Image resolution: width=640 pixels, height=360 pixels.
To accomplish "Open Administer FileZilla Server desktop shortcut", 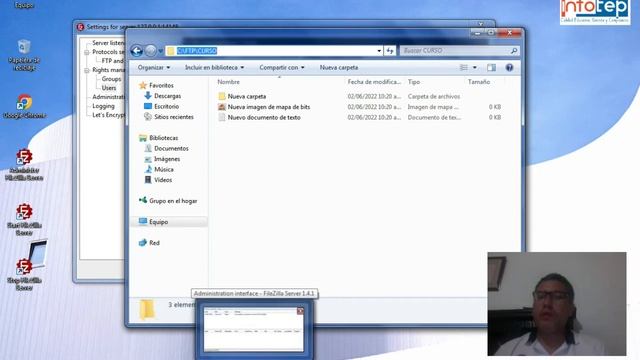I will coord(24,165).
